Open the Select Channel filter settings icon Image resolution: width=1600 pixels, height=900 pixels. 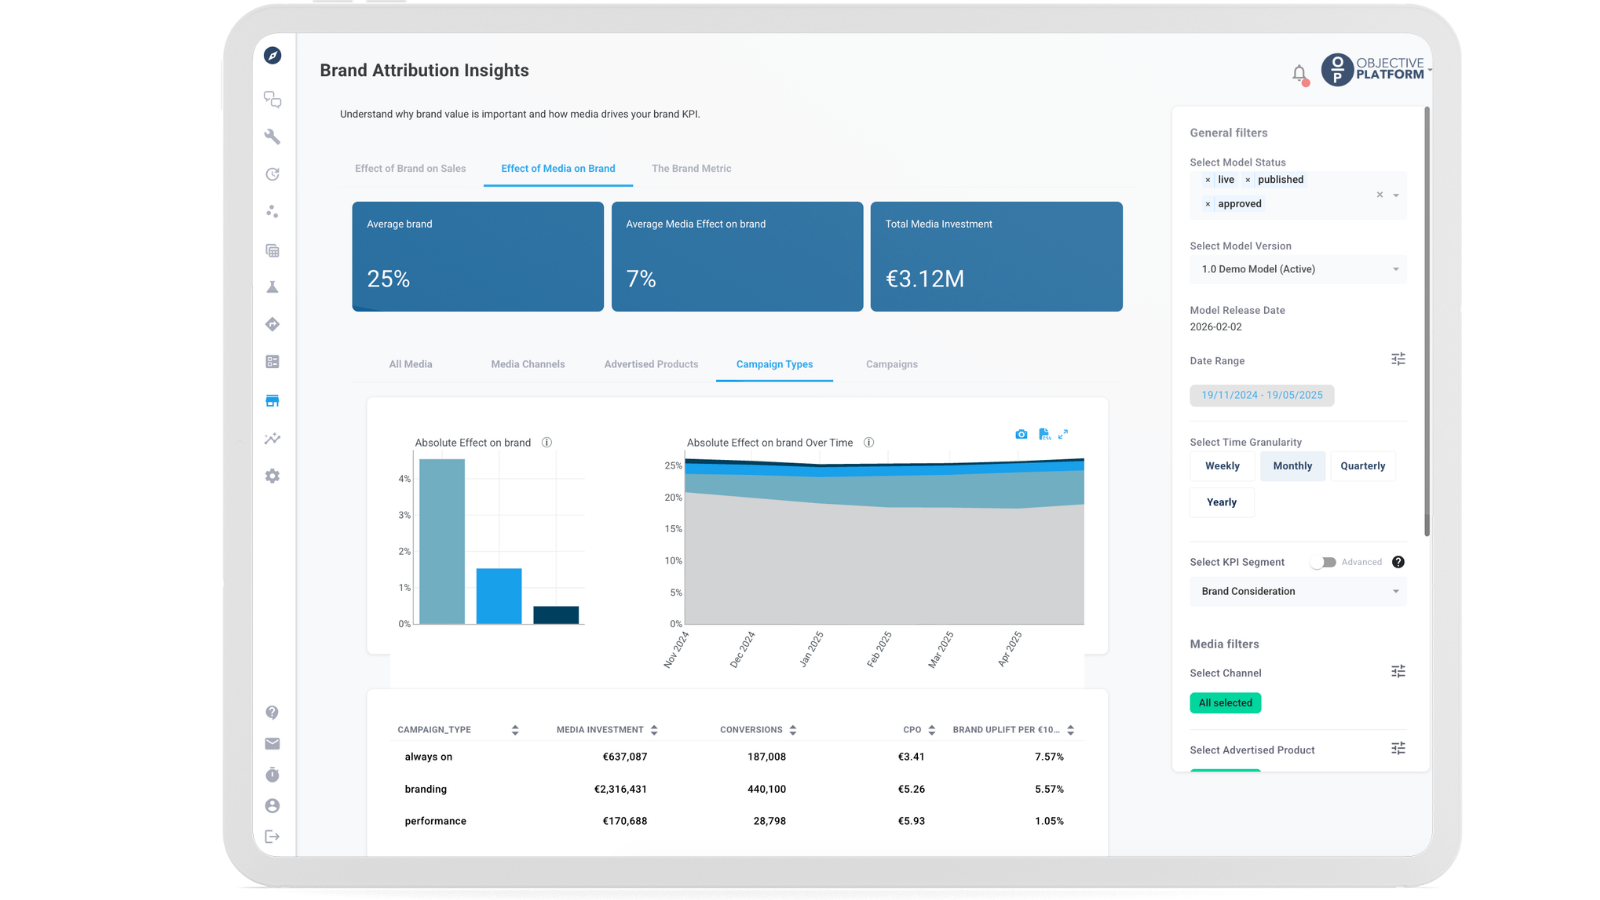pos(1398,671)
